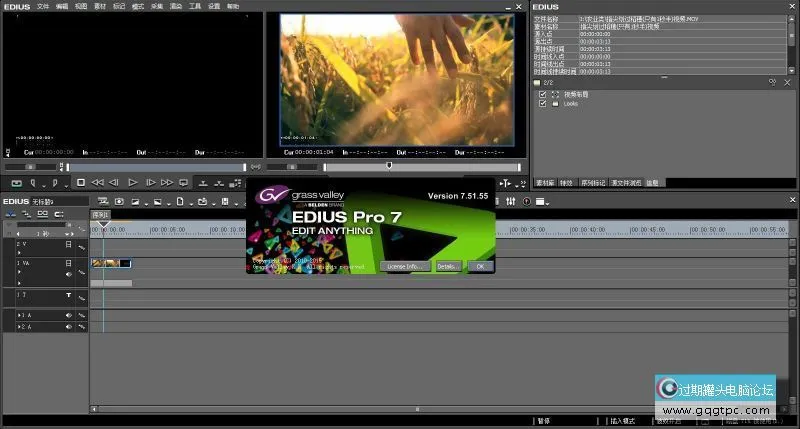The height and width of the screenshot is (429, 800).
Task: Uncheck the Looks effect checkbox
Action: point(543,103)
